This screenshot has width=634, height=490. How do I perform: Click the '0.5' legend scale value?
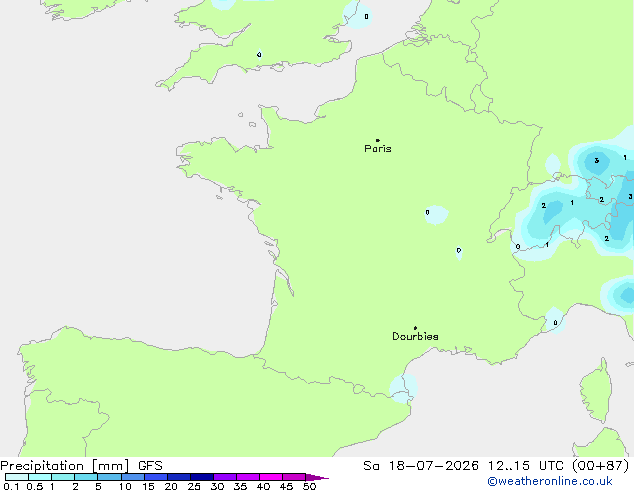pos(34,486)
